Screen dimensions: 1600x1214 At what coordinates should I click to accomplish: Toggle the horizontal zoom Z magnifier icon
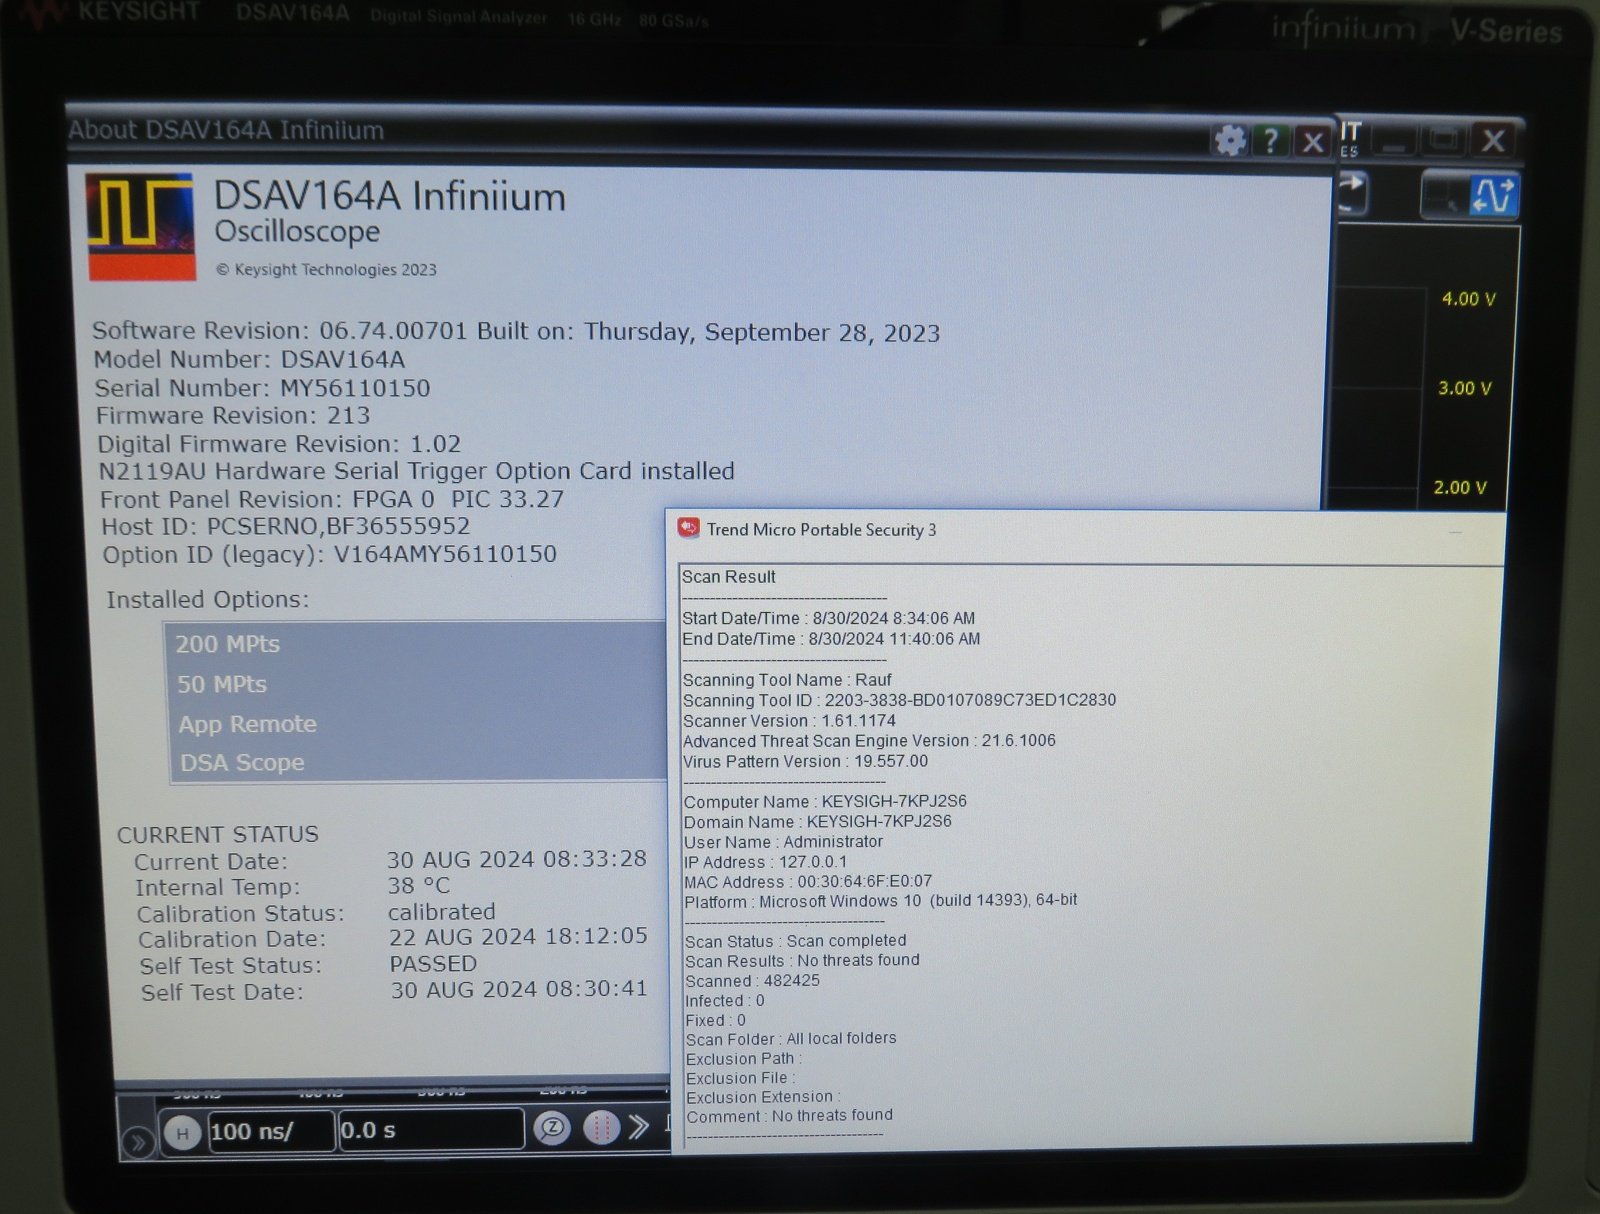552,1129
